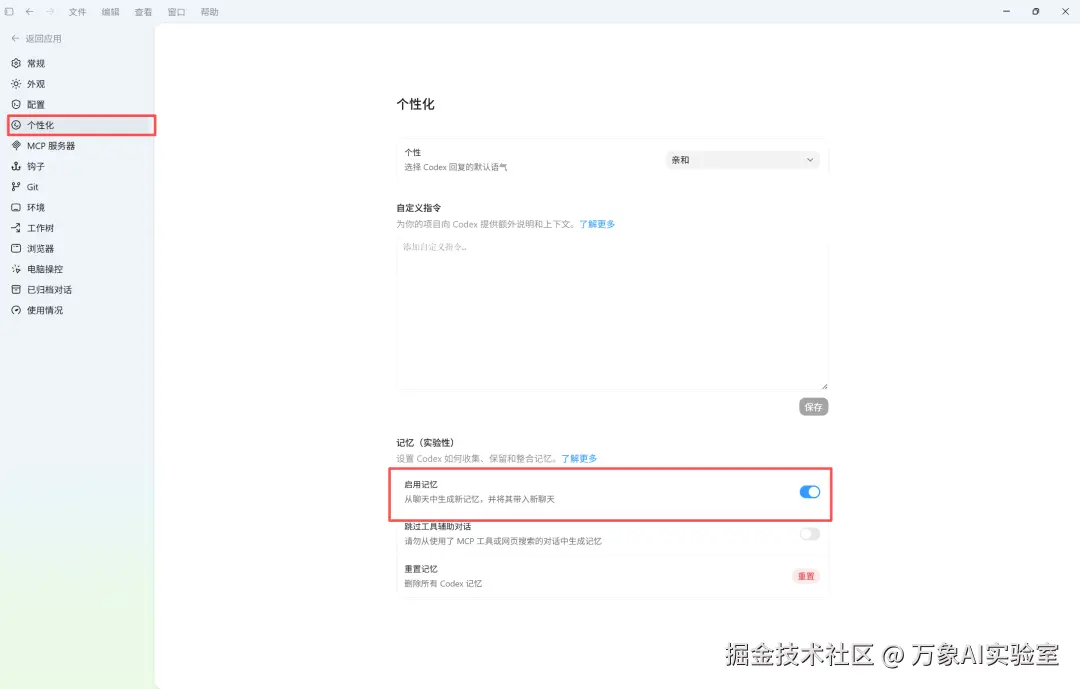This screenshot has height=689, width=1080.
Task: Click the 浏览器 icon
Action: click(x=16, y=248)
